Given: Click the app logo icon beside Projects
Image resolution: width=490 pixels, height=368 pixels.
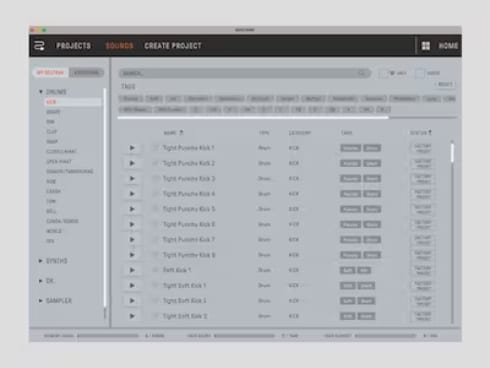Looking at the screenshot, I should click(x=39, y=46).
